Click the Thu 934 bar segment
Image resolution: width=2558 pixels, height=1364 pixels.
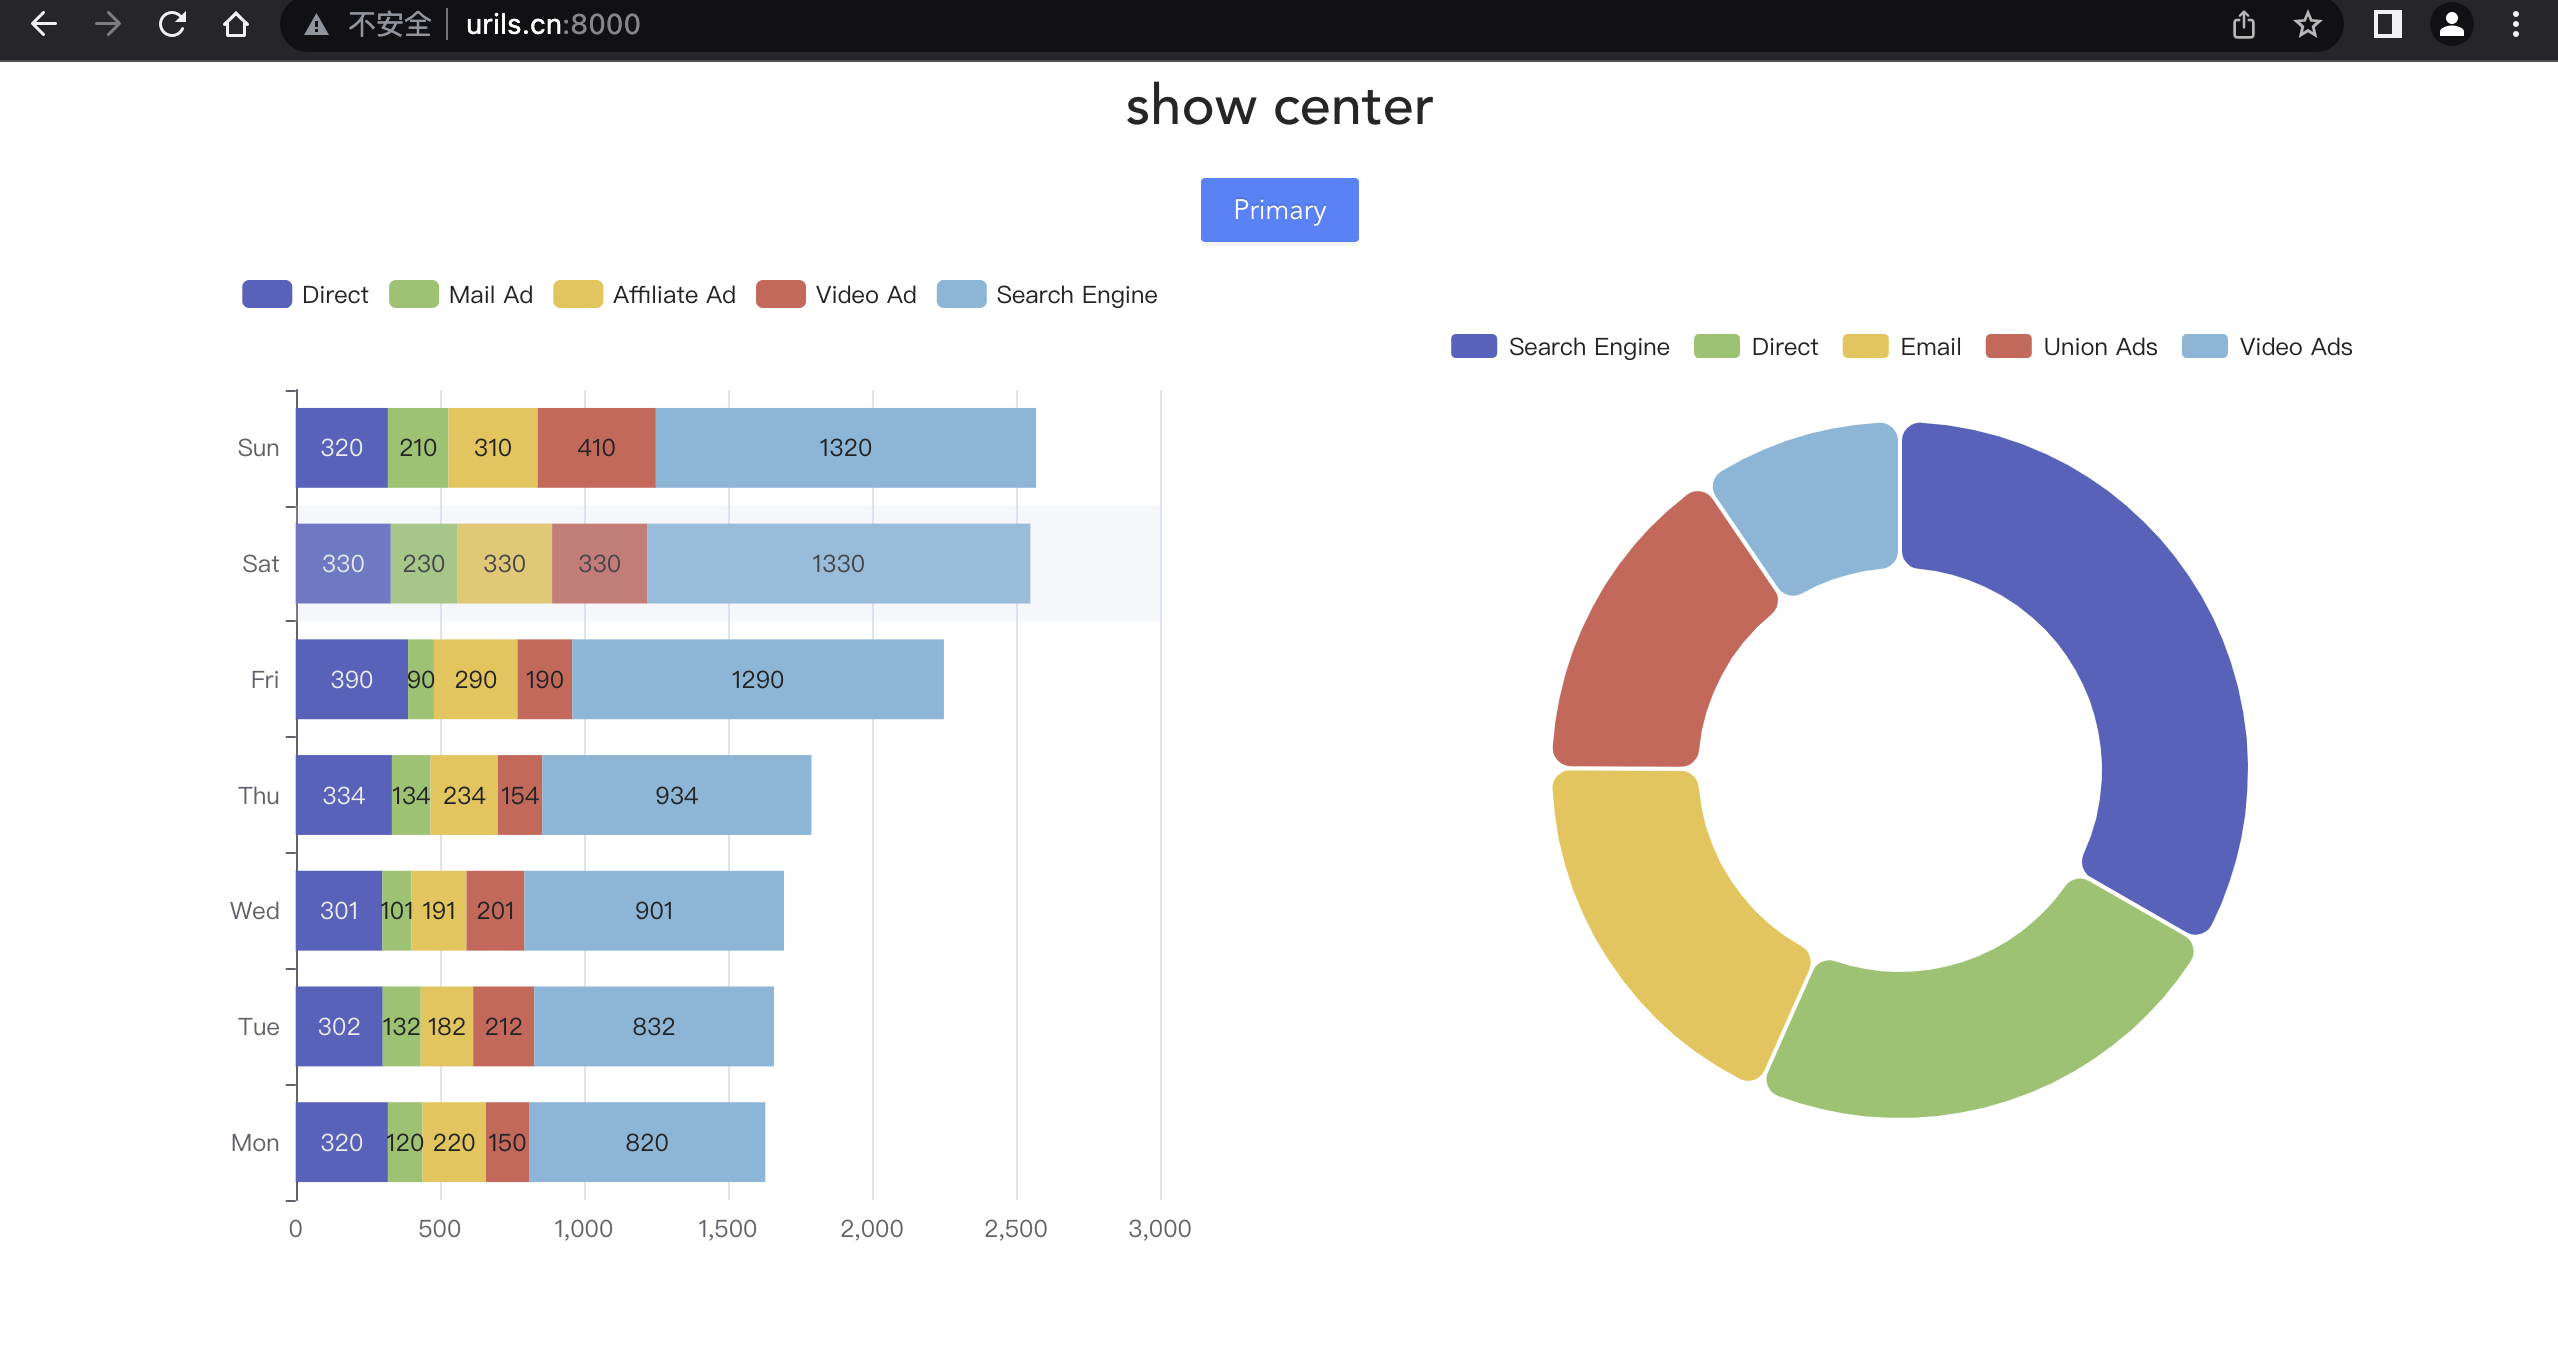click(676, 796)
